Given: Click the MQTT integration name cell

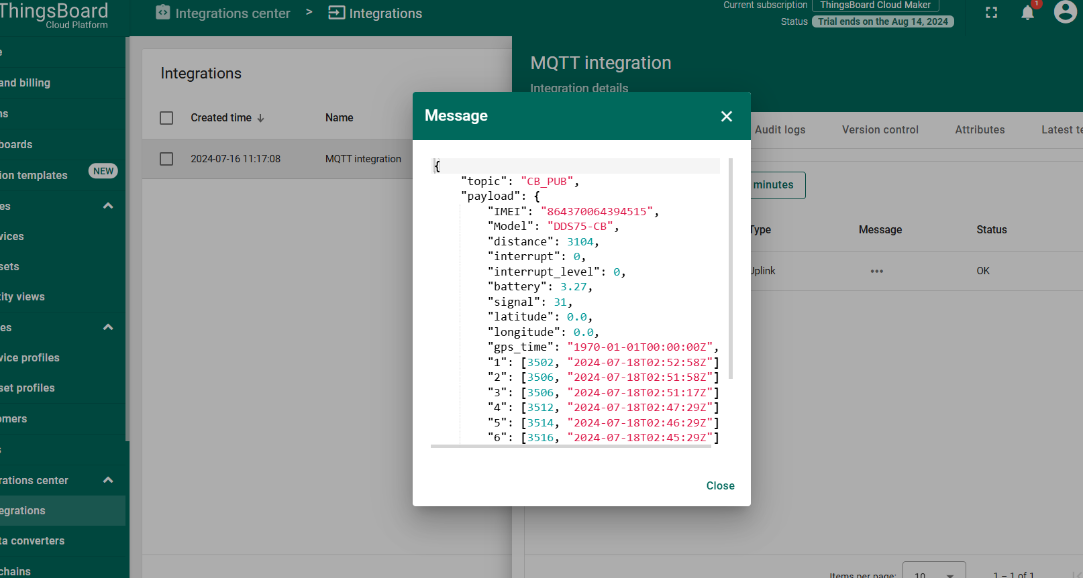Looking at the screenshot, I should (363, 159).
